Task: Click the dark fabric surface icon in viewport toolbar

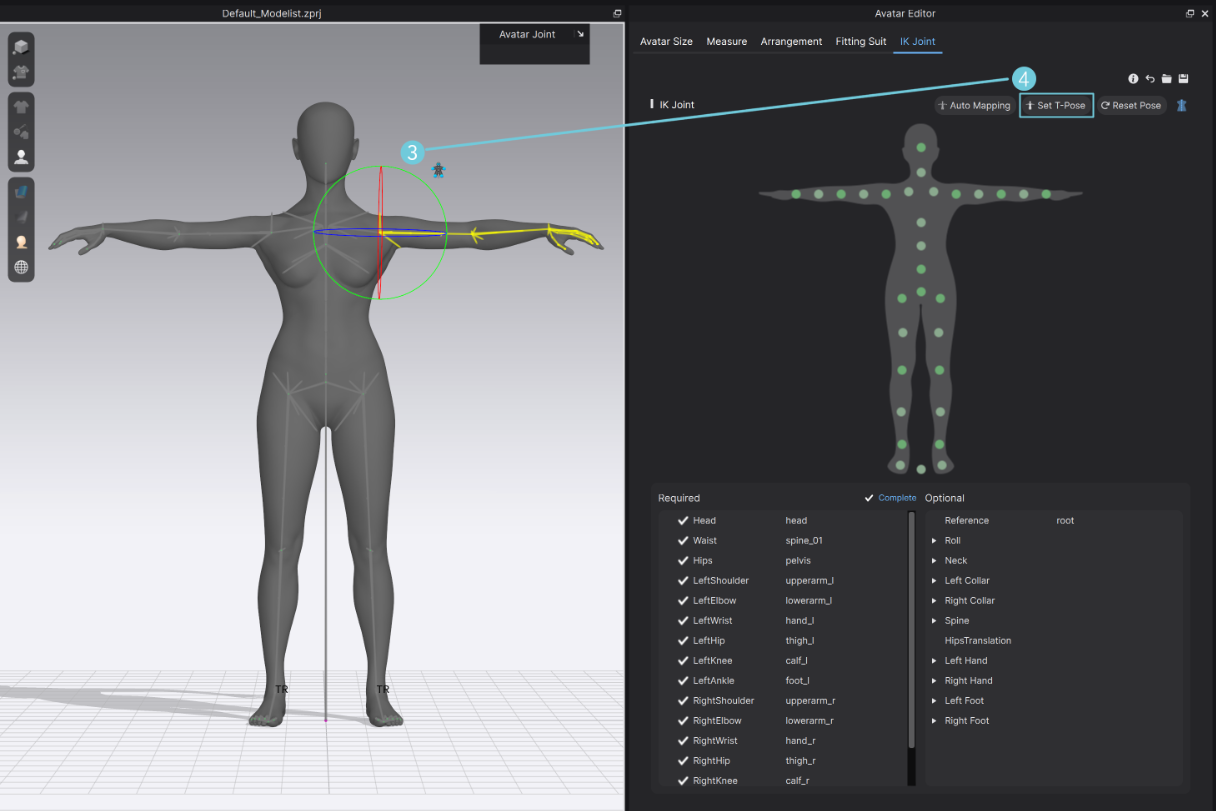Action: (x=21, y=216)
